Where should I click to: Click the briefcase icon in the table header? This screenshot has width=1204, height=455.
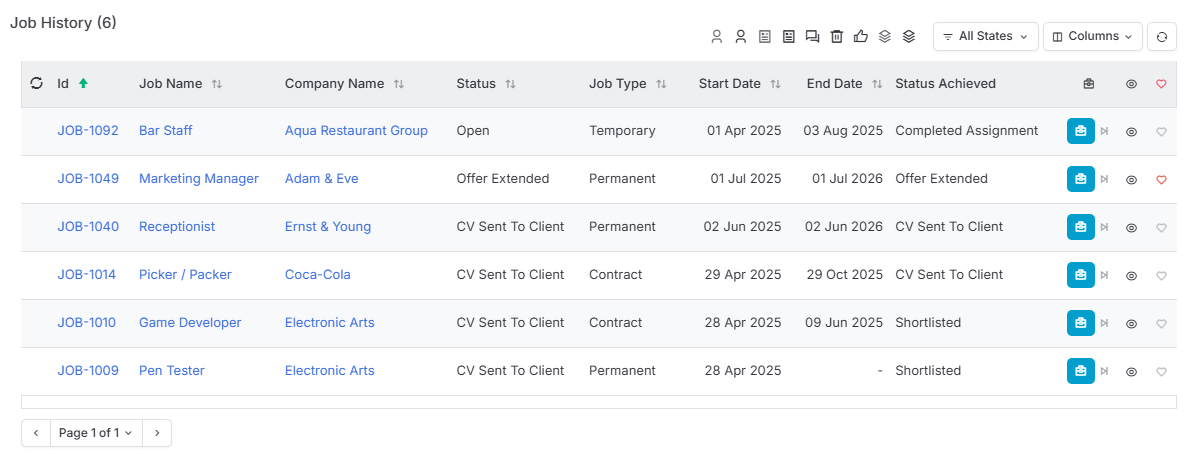point(1088,84)
